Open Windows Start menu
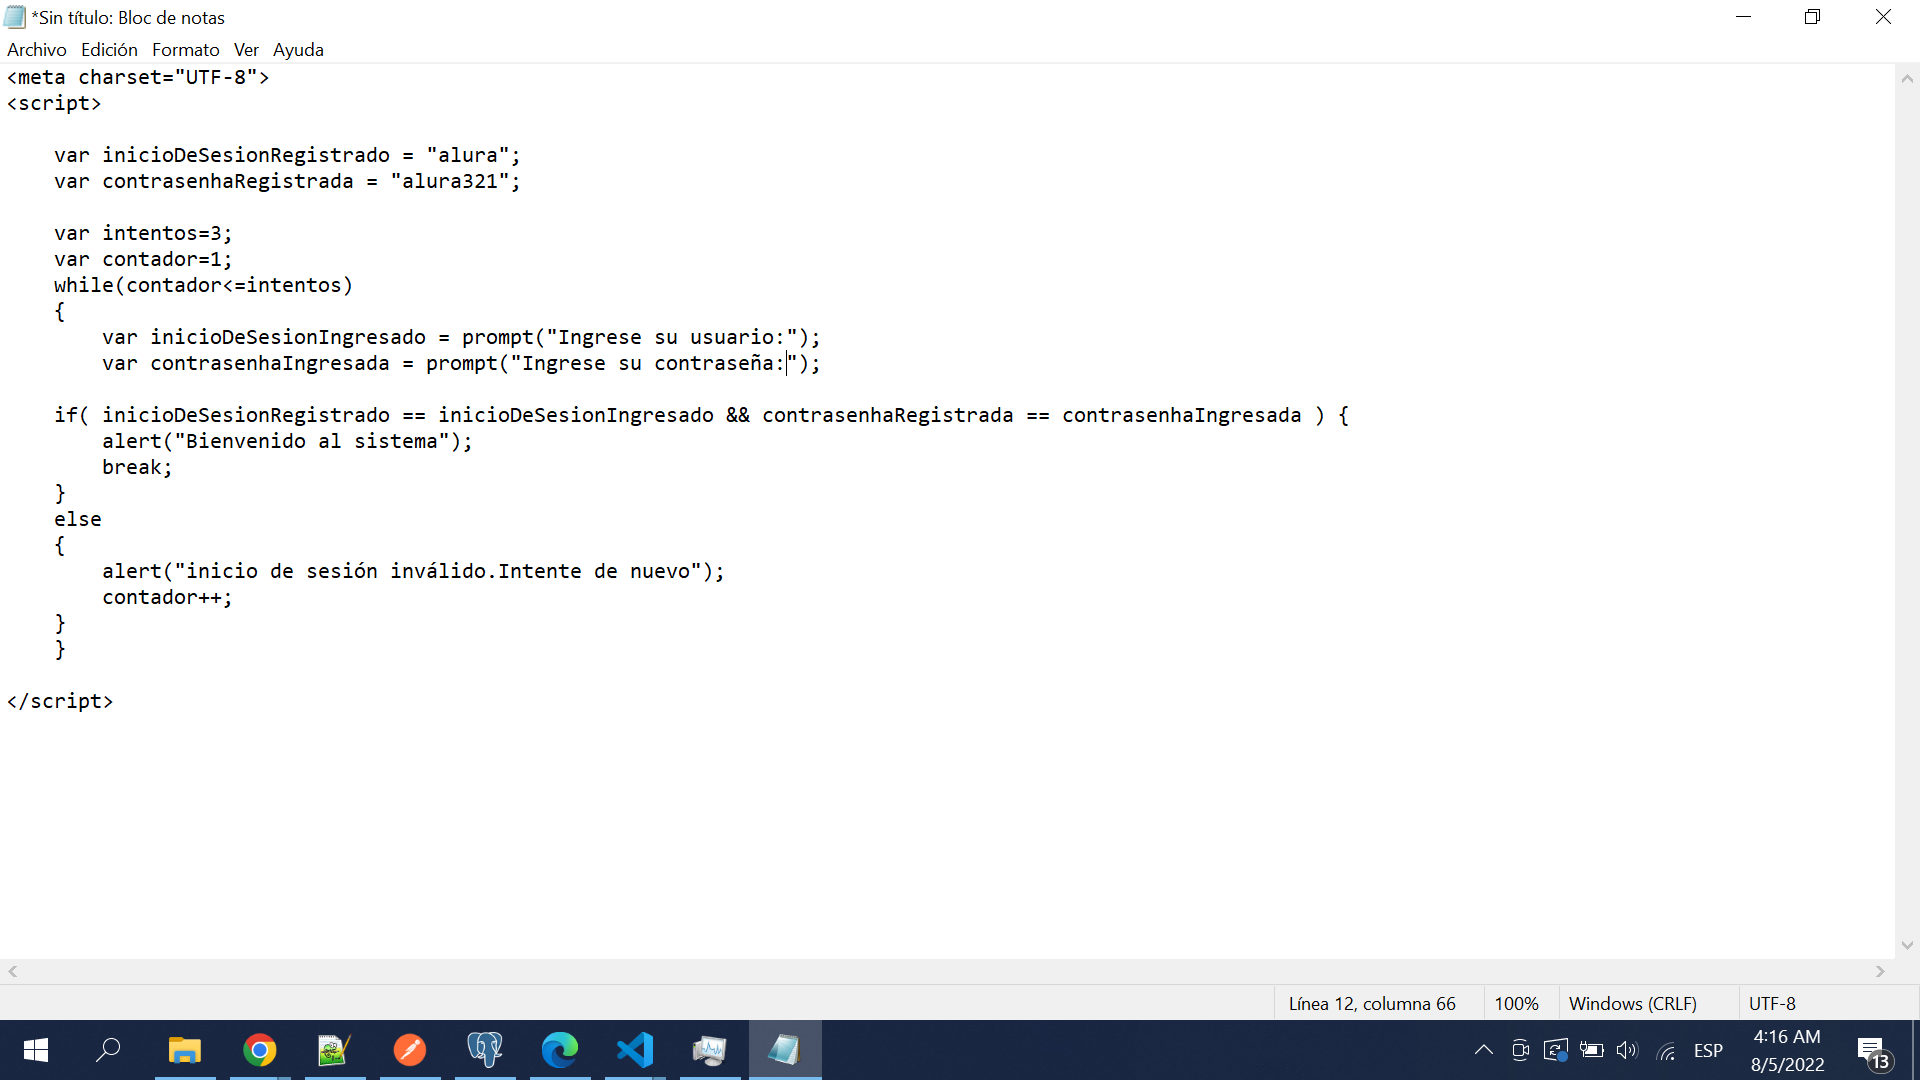The width and height of the screenshot is (1920, 1080). click(36, 1050)
